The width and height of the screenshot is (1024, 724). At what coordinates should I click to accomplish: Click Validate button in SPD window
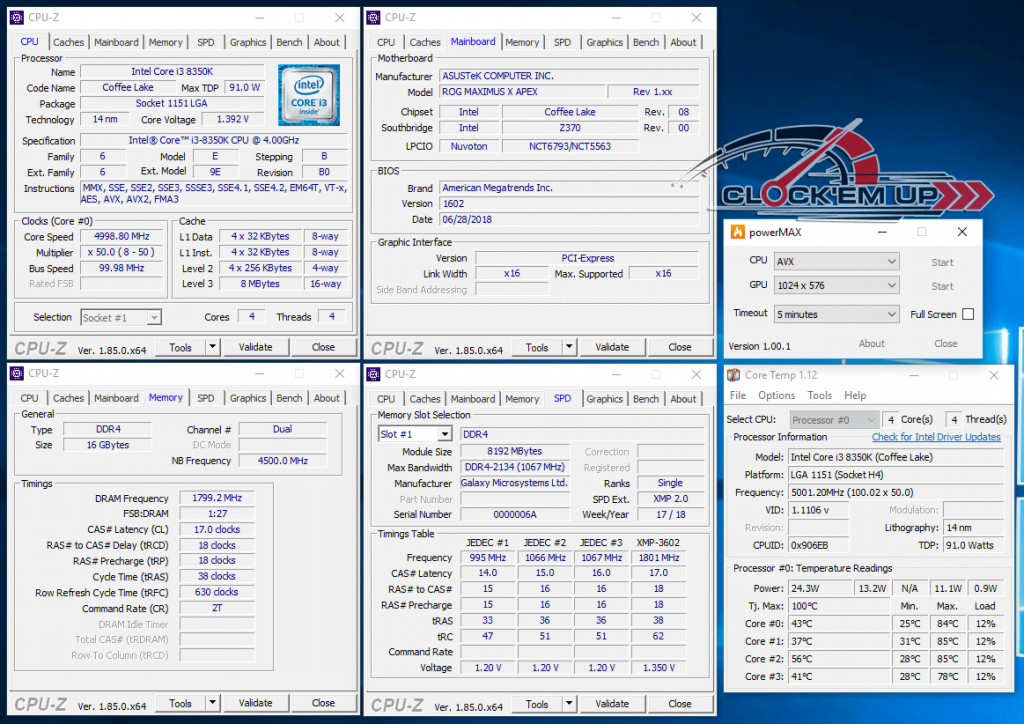612,704
